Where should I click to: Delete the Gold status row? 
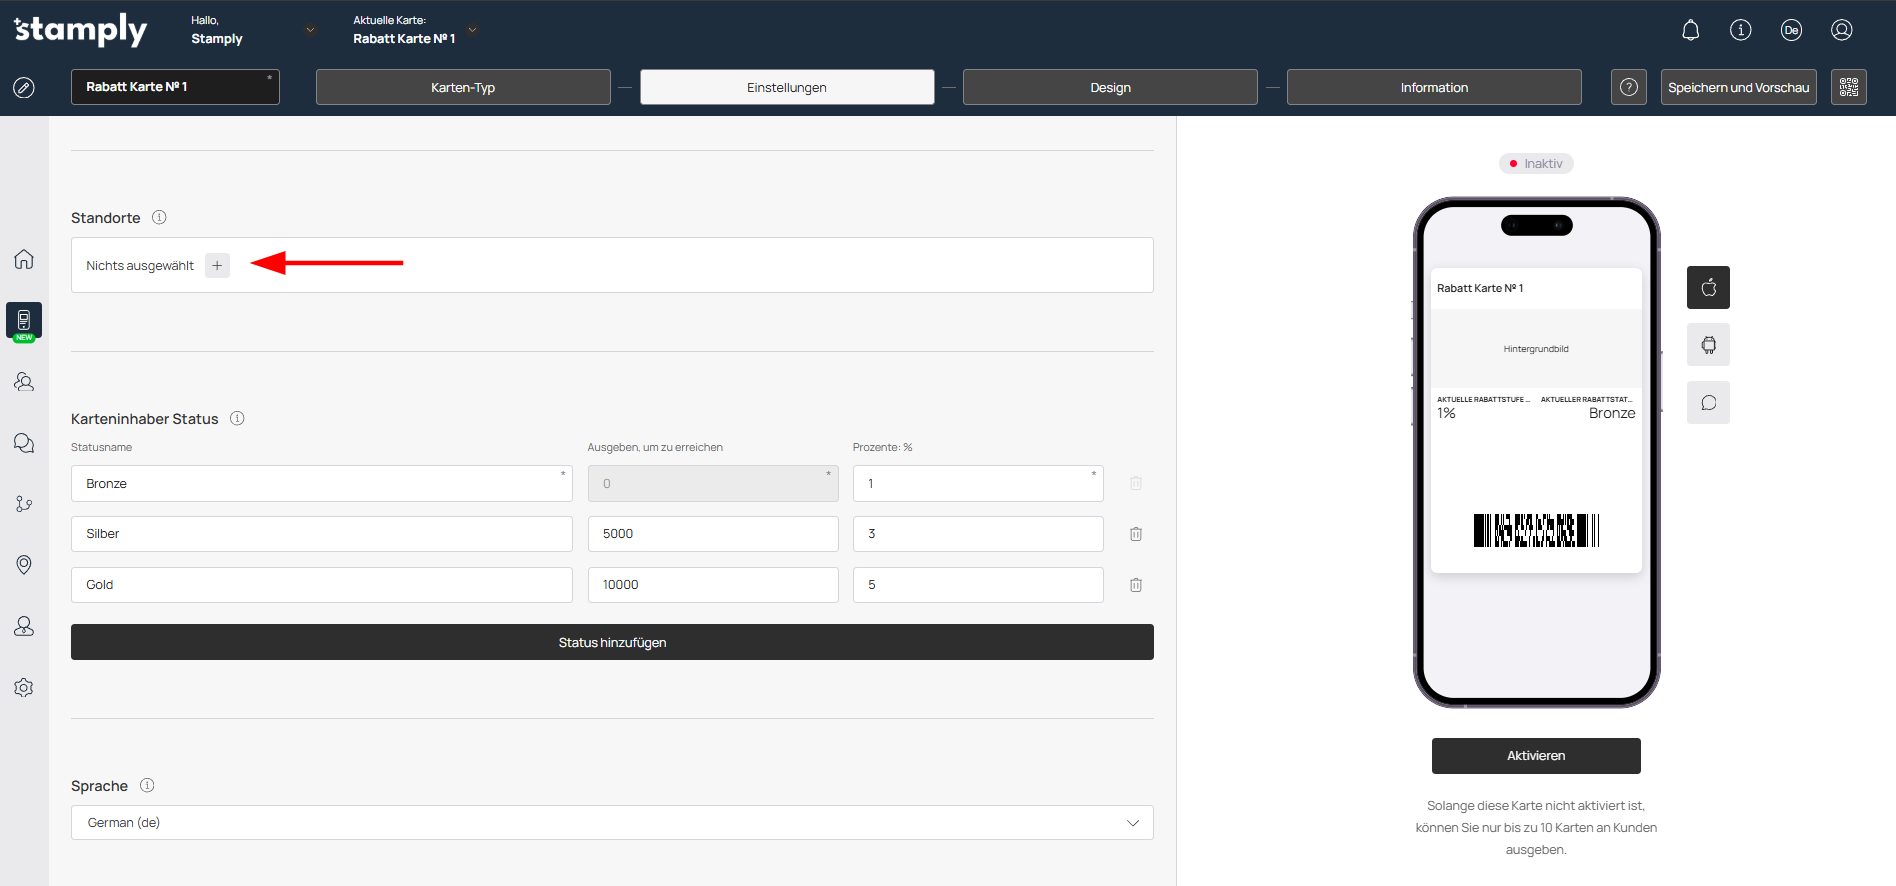click(1136, 585)
